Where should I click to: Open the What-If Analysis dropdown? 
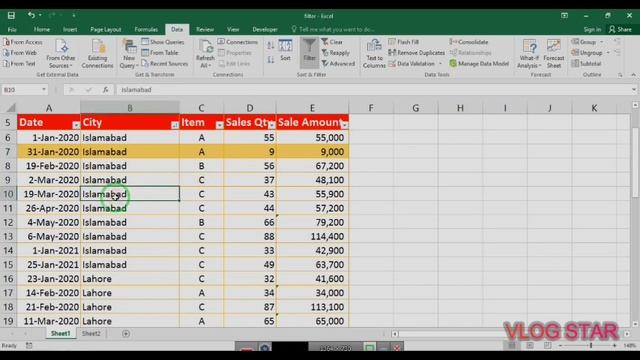(529, 54)
